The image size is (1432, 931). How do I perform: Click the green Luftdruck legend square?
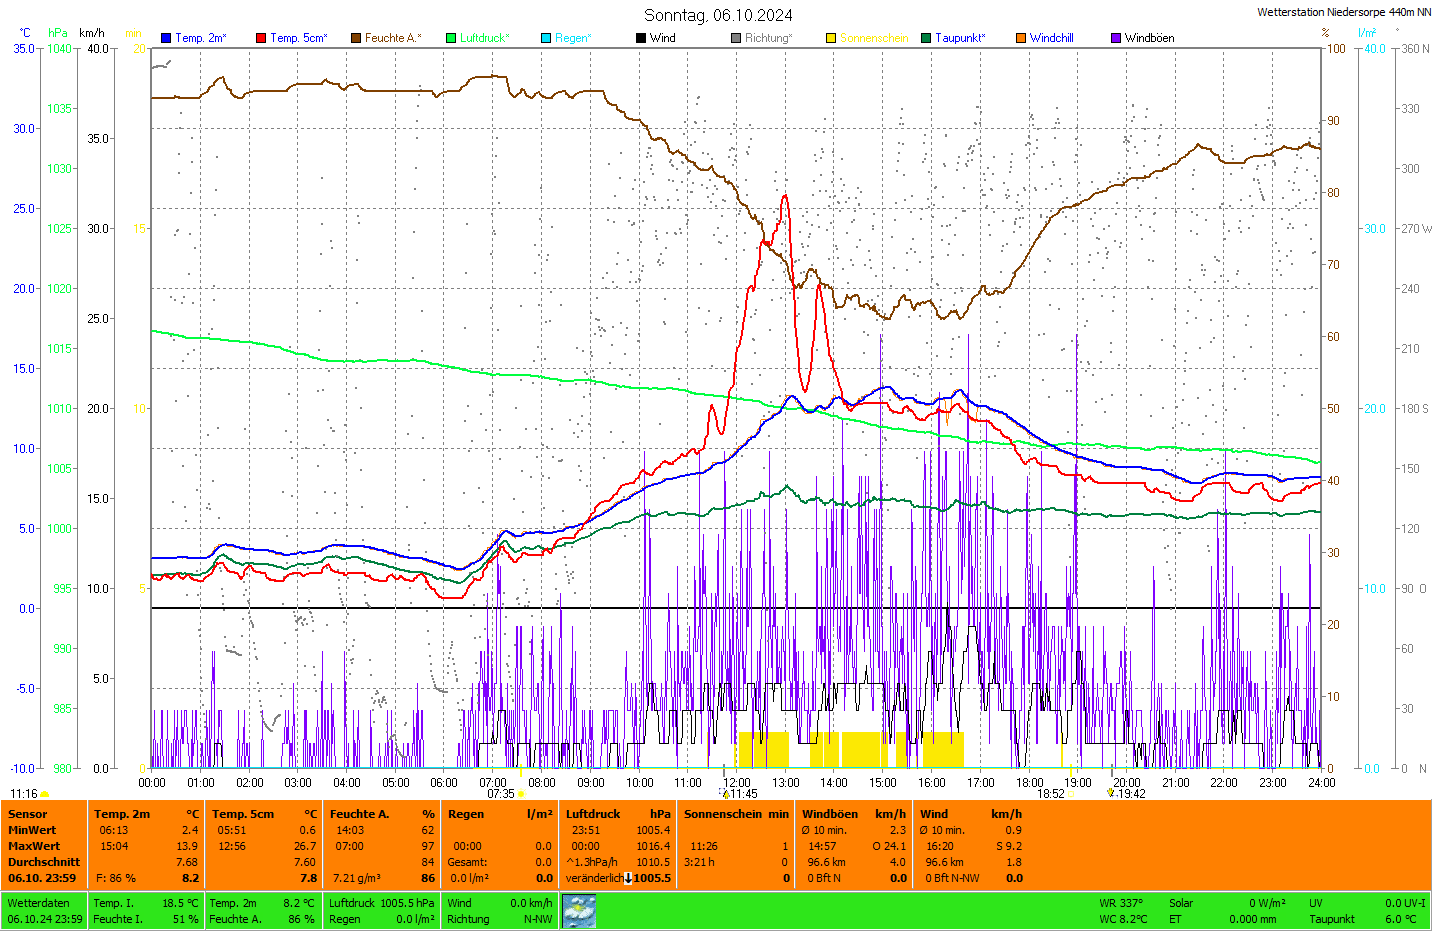click(451, 38)
